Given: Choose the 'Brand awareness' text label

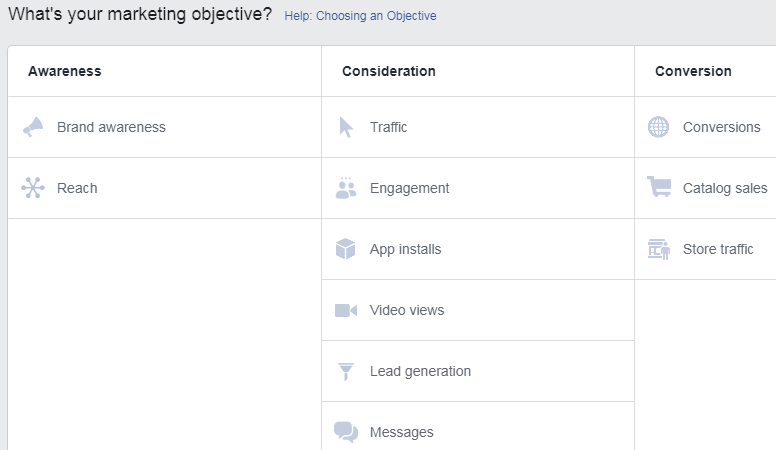Looking at the screenshot, I should [111, 127].
